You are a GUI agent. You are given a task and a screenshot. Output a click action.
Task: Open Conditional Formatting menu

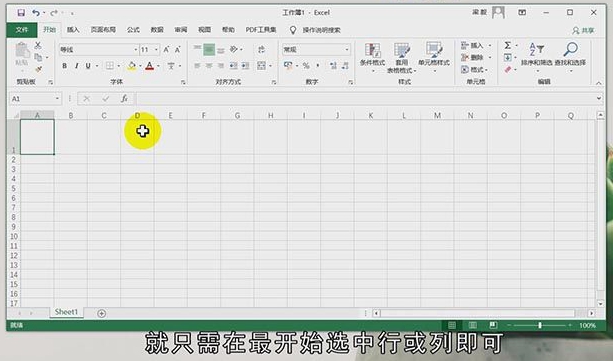point(373,57)
